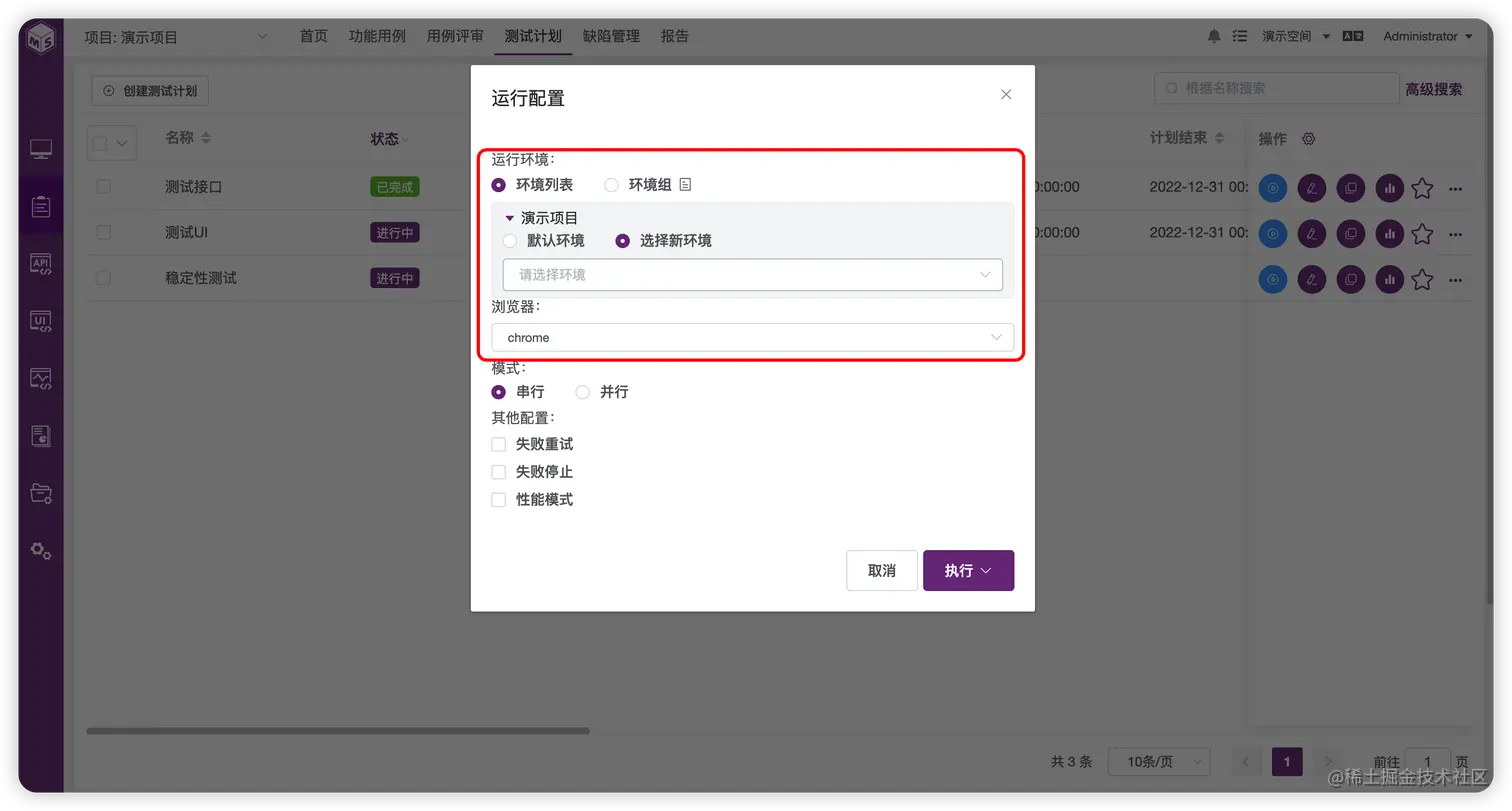
Task: Enable the 失败重试 checkbox
Action: [x=497, y=444]
